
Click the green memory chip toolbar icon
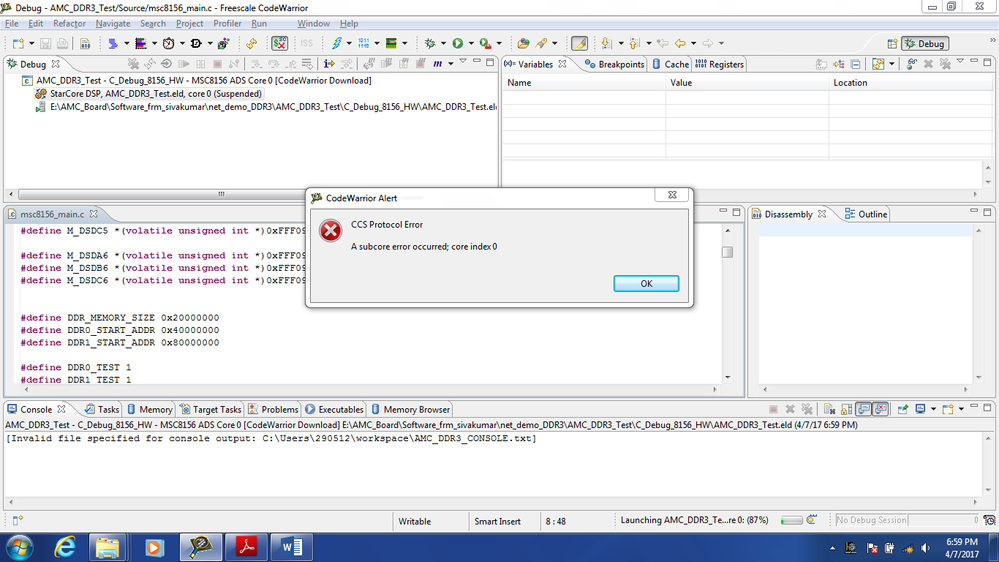pyautogui.click(x=391, y=43)
